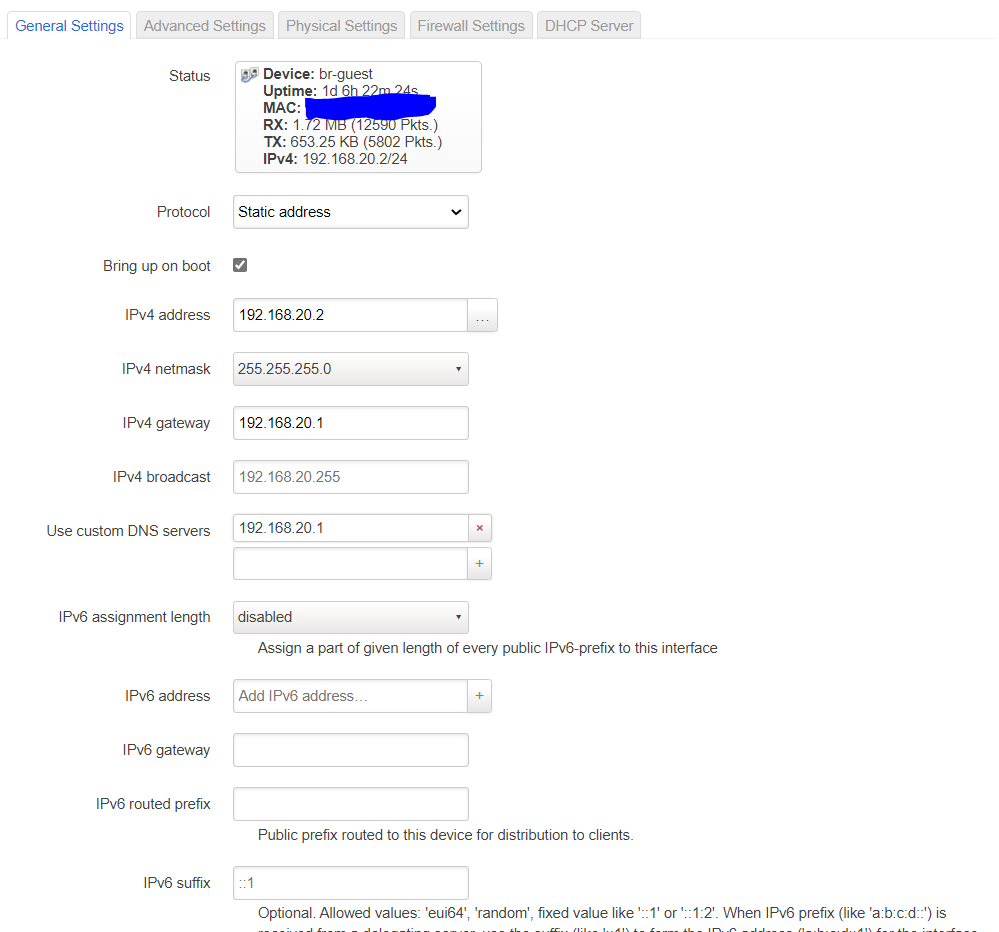The height and width of the screenshot is (932, 999).
Task: Add a new custom DNS server entry
Action: (479, 564)
